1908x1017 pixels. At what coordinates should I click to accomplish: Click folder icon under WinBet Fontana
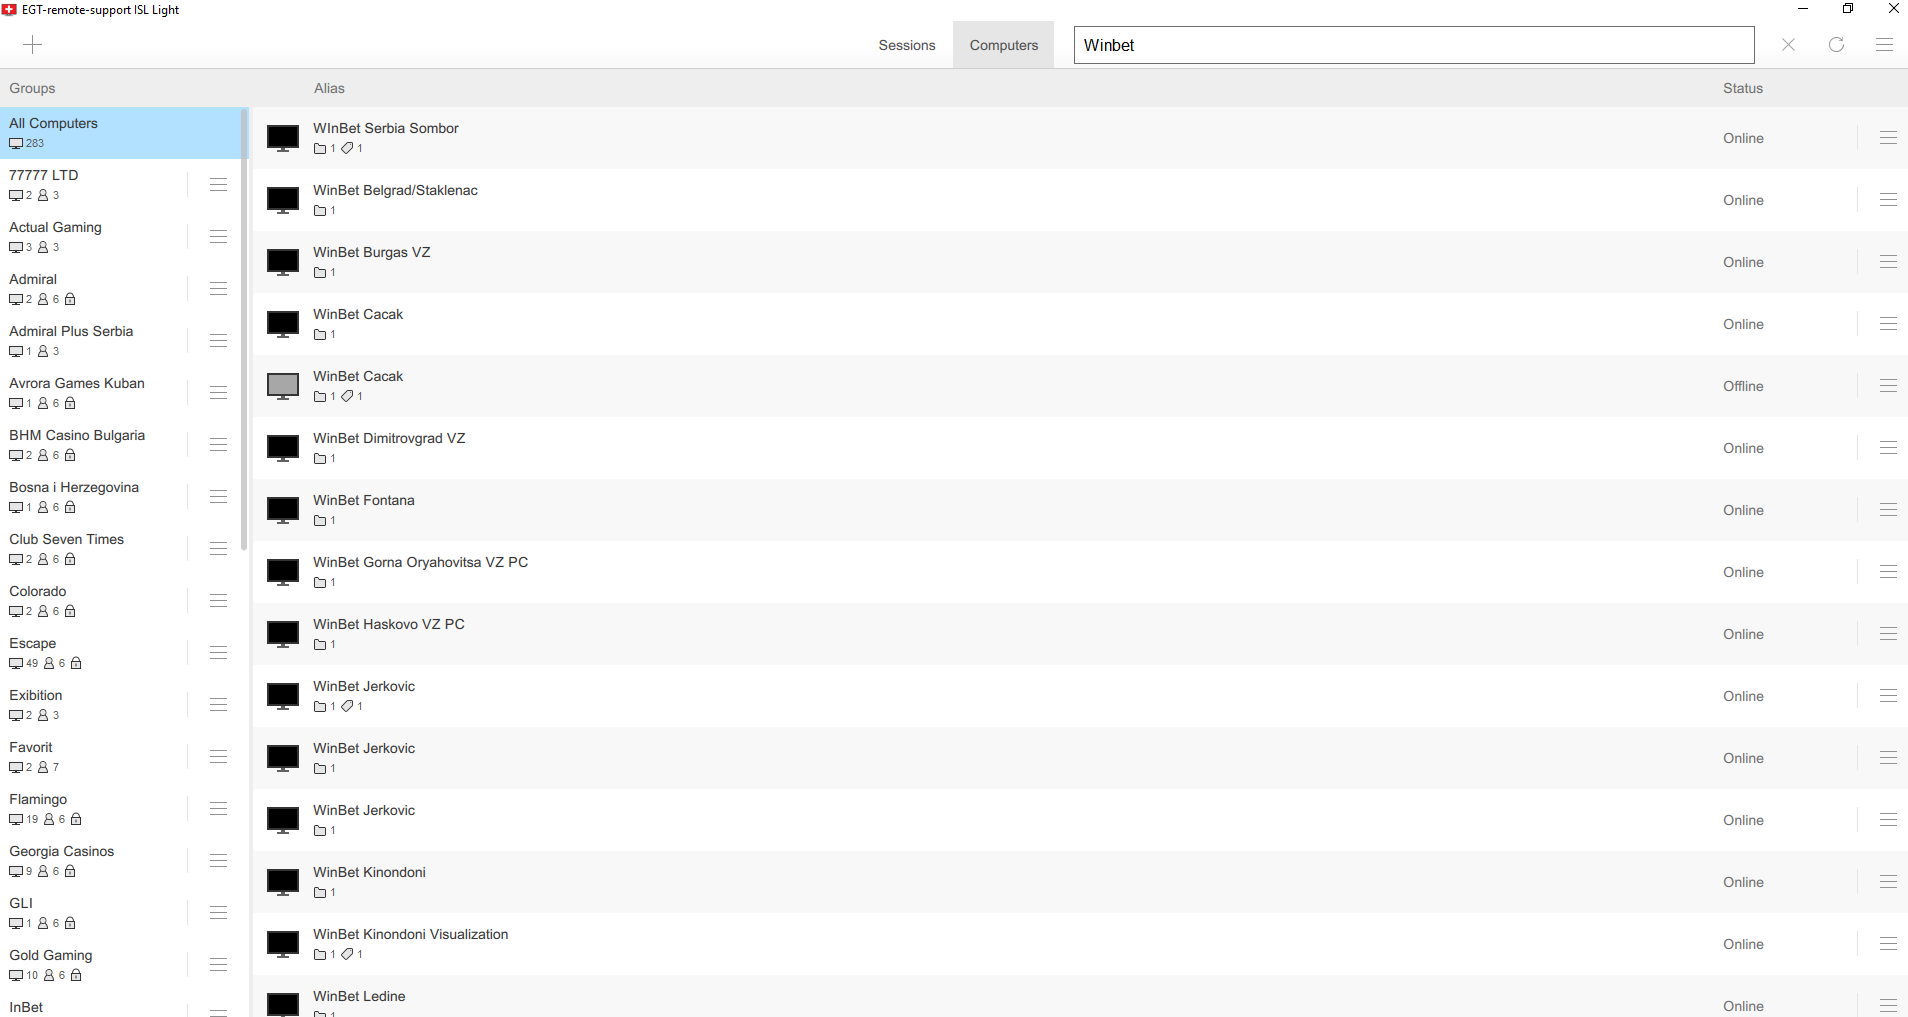(320, 521)
